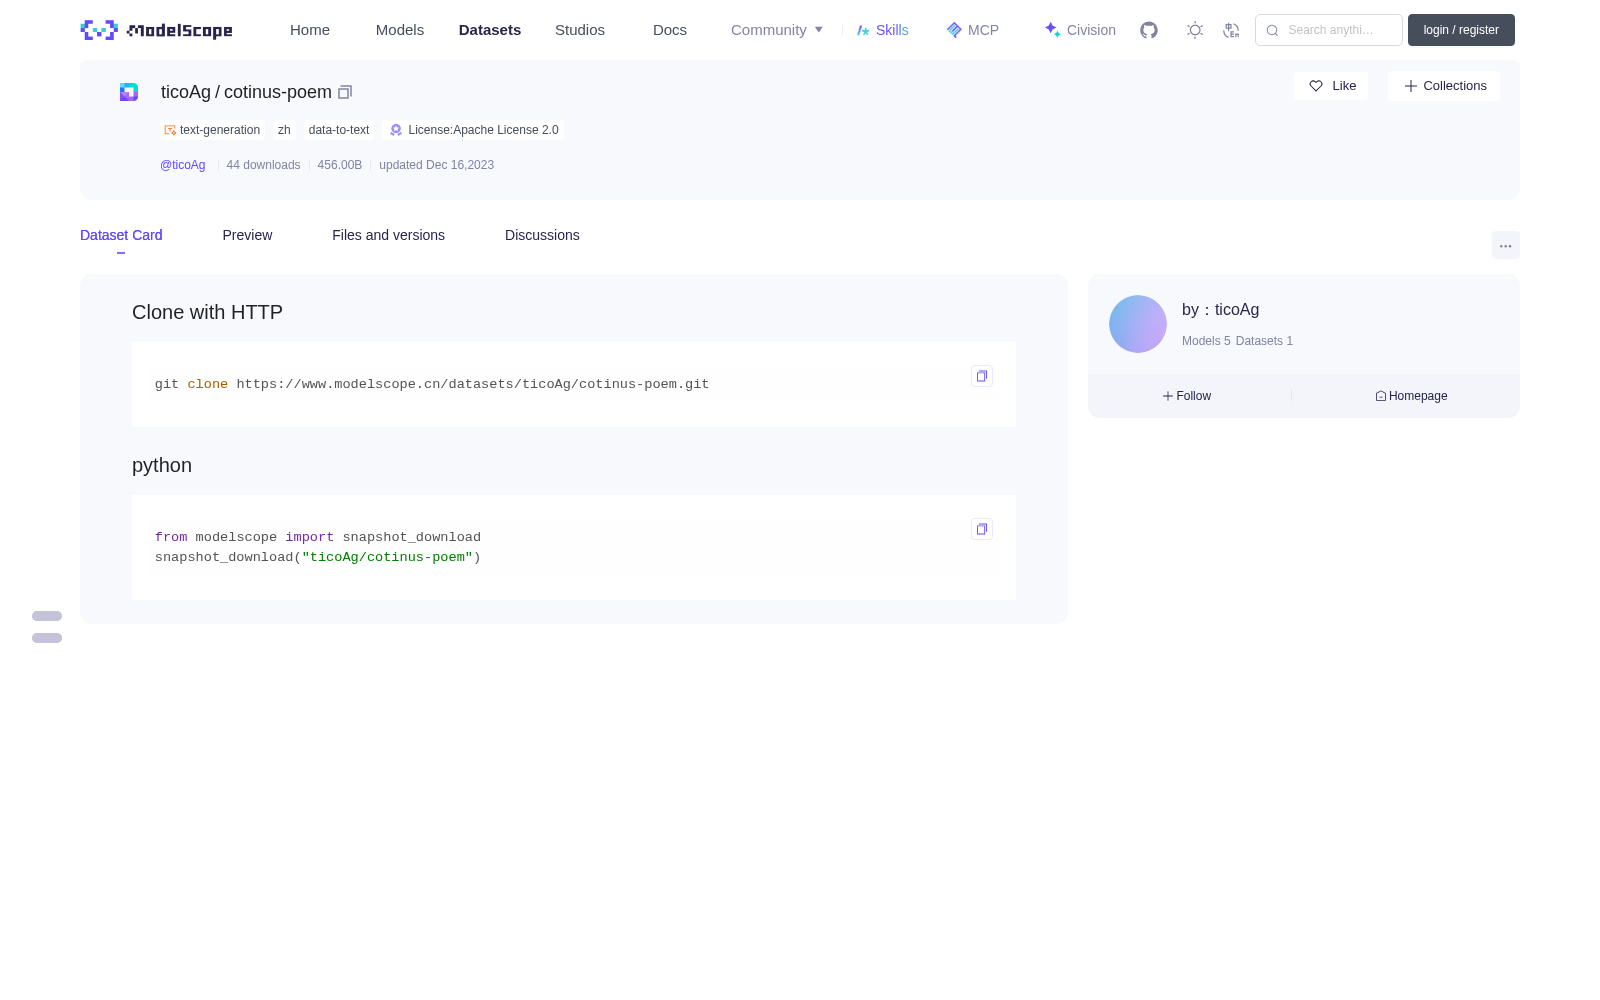The height and width of the screenshot is (1000, 1600).
Task: Copy the dataset name ticoAg/cotinus-poem
Action: [345, 92]
